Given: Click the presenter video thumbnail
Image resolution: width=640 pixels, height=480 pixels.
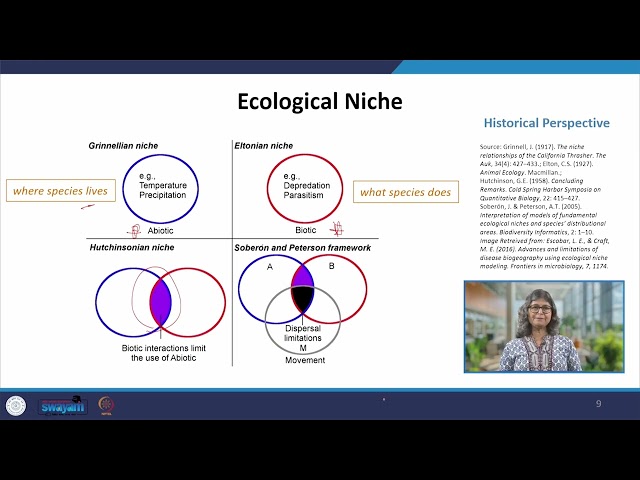Looking at the screenshot, I should (544, 327).
